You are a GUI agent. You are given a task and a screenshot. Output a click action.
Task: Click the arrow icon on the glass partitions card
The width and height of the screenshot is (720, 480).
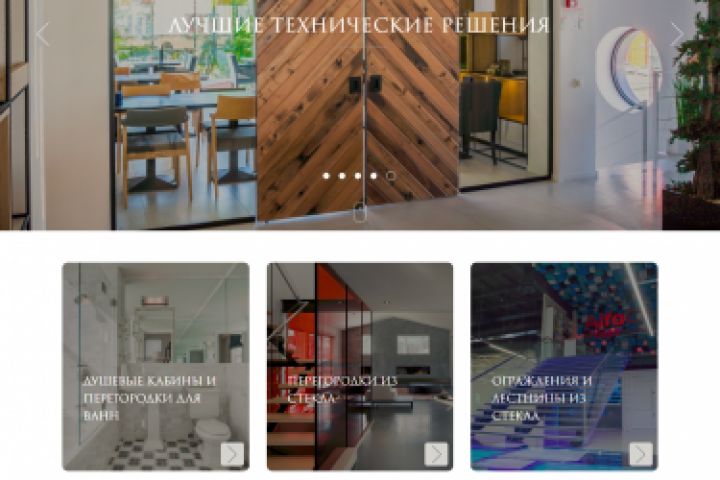(436, 454)
